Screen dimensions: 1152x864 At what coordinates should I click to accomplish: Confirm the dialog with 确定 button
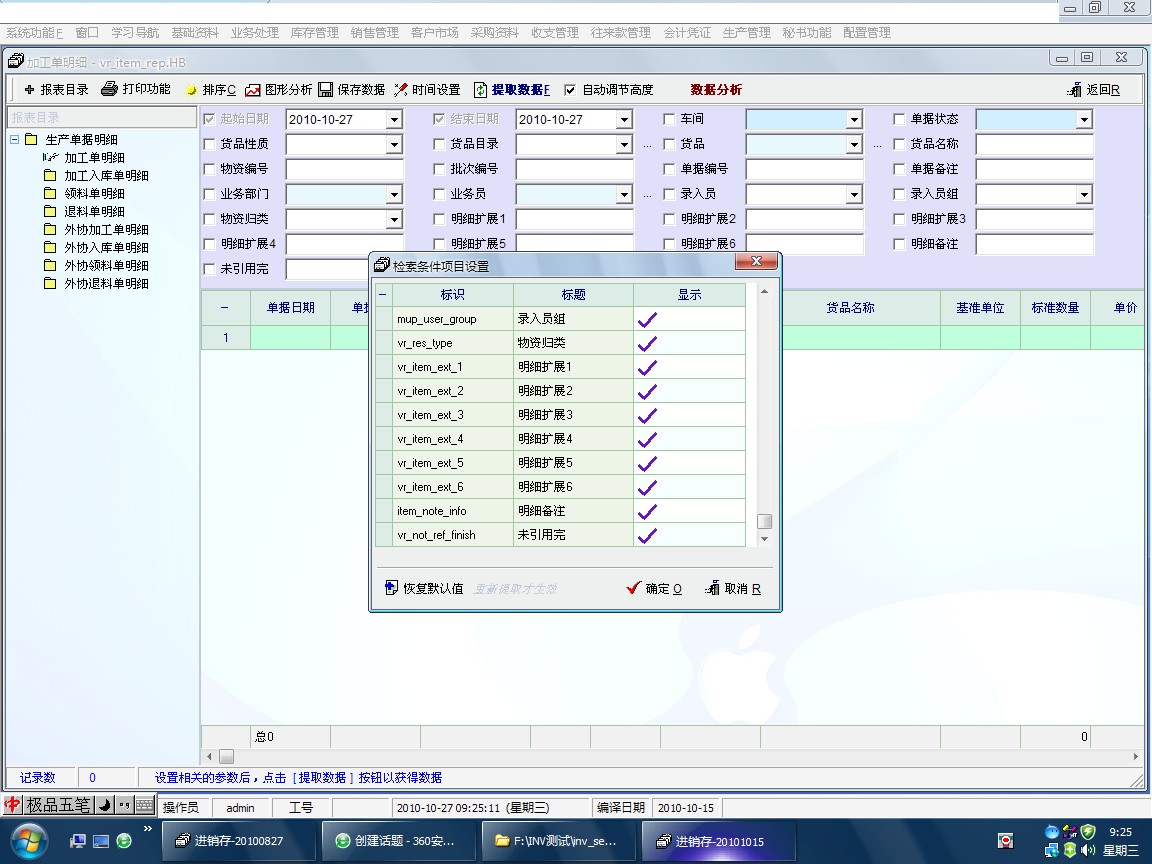(x=654, y=588)
